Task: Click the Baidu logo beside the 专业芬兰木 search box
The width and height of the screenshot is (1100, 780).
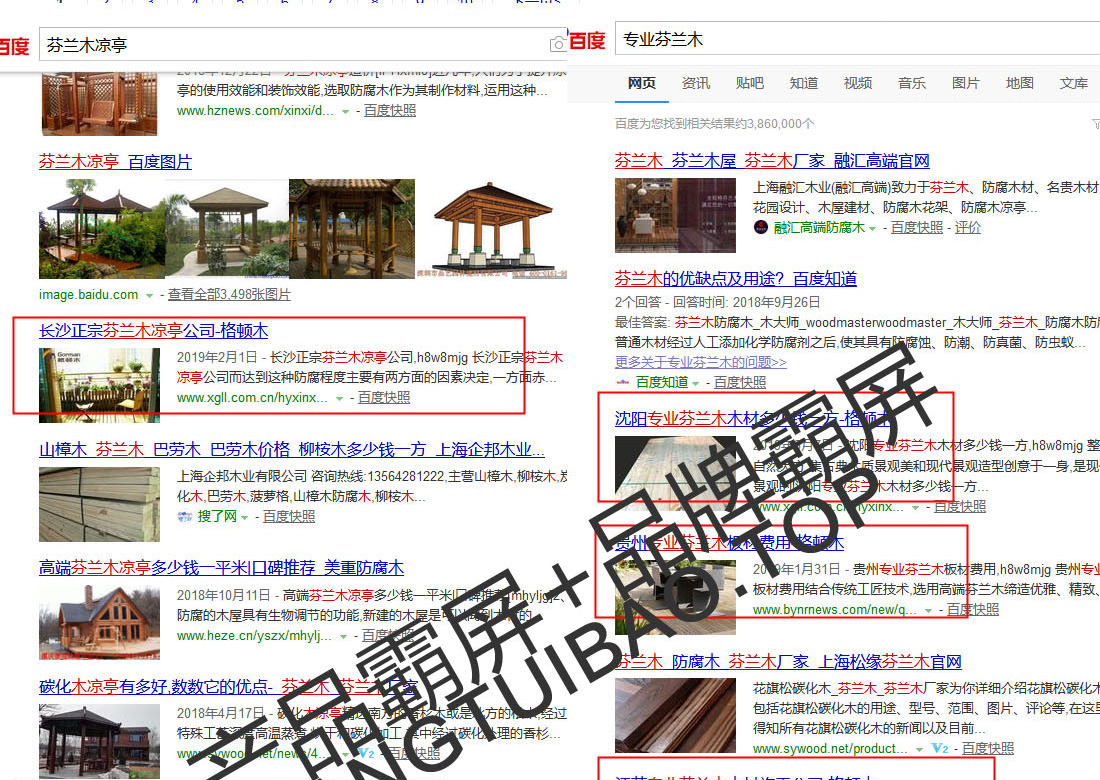Action: [x=586, y=41]
